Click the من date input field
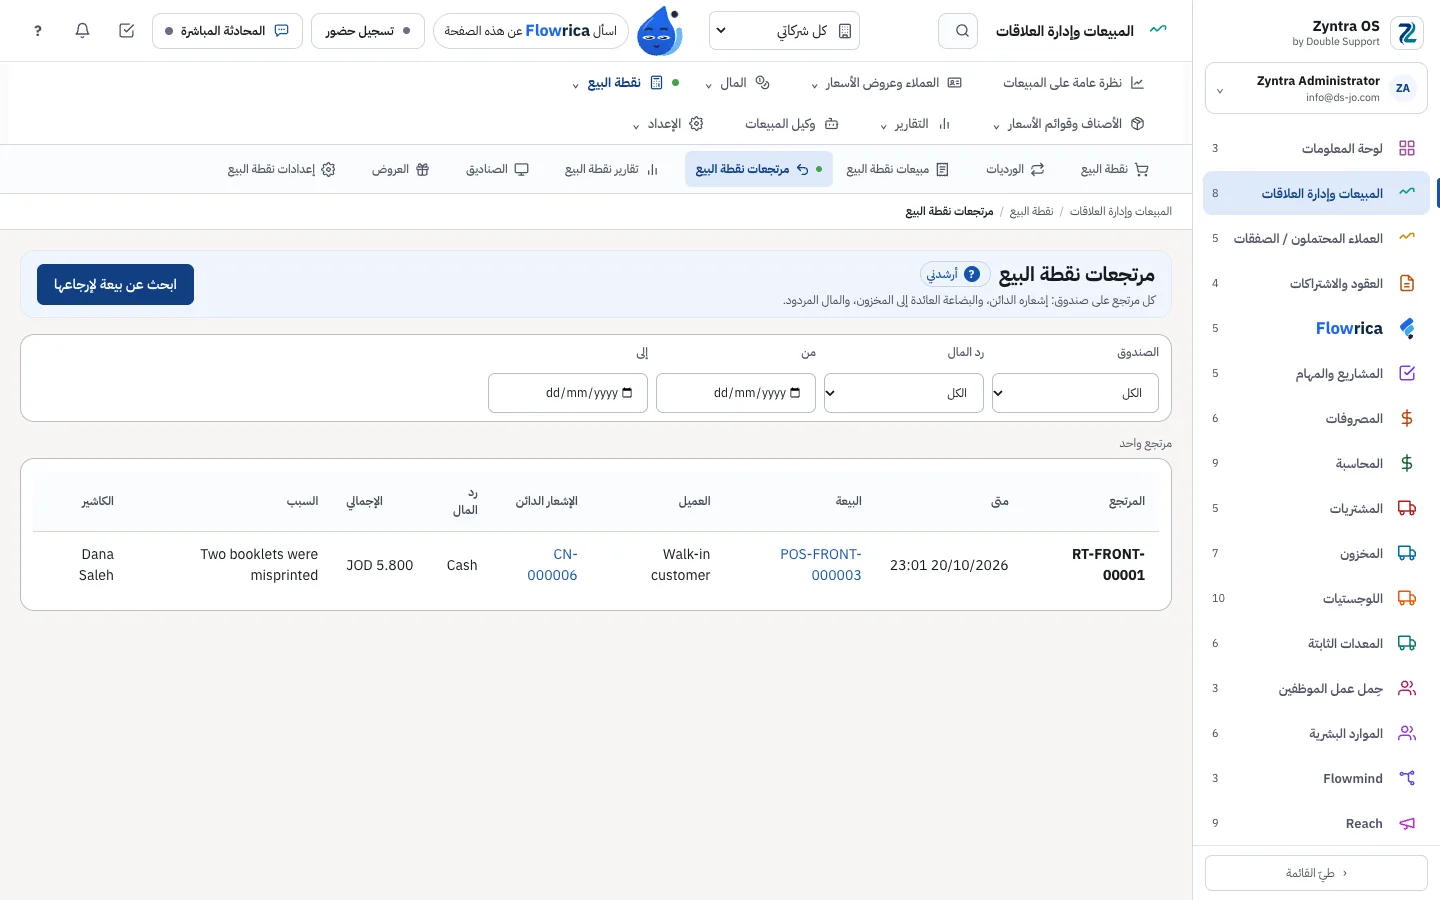 click(736, 393)
